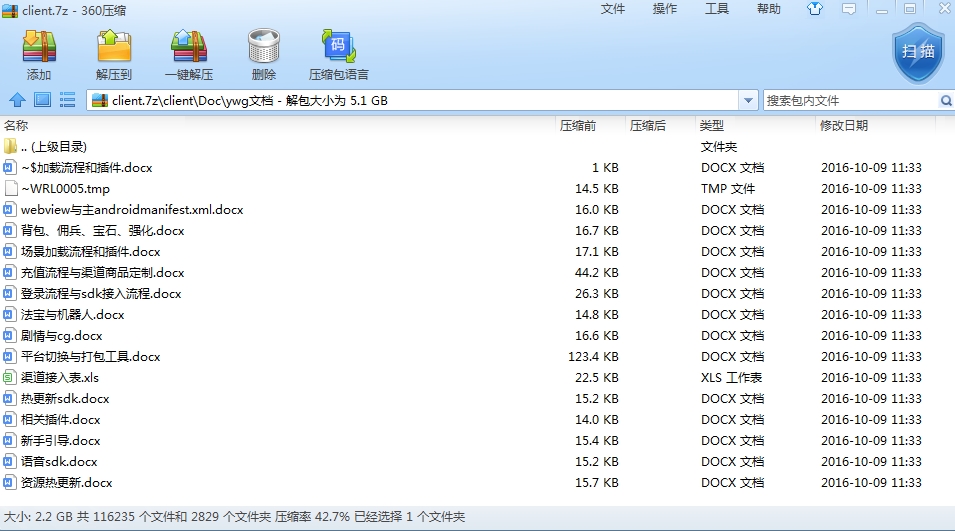955x531 pixels.
Task: Select the 渠道接入表.xls file
Action: 60,378
